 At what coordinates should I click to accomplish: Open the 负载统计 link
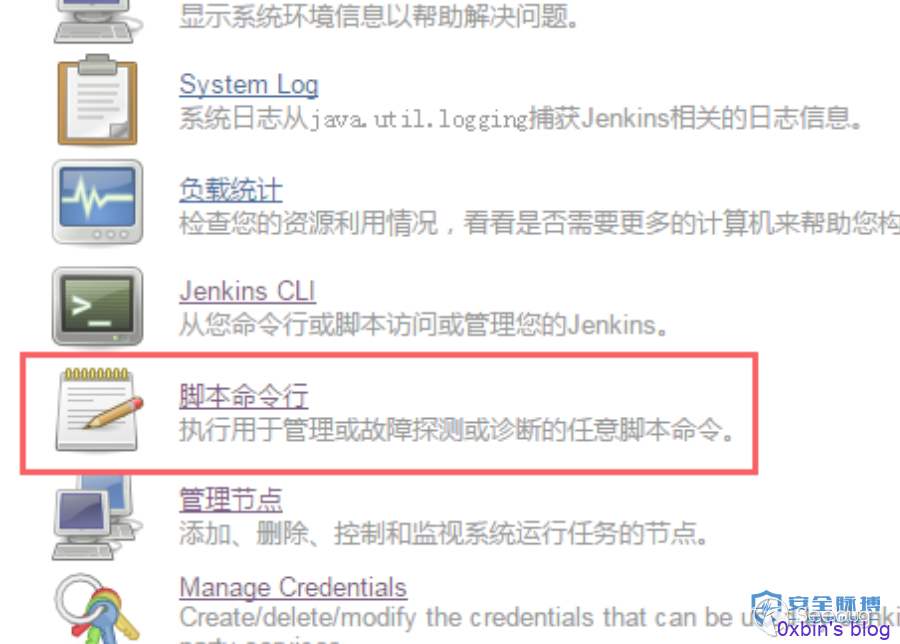[x=230, y=189]
